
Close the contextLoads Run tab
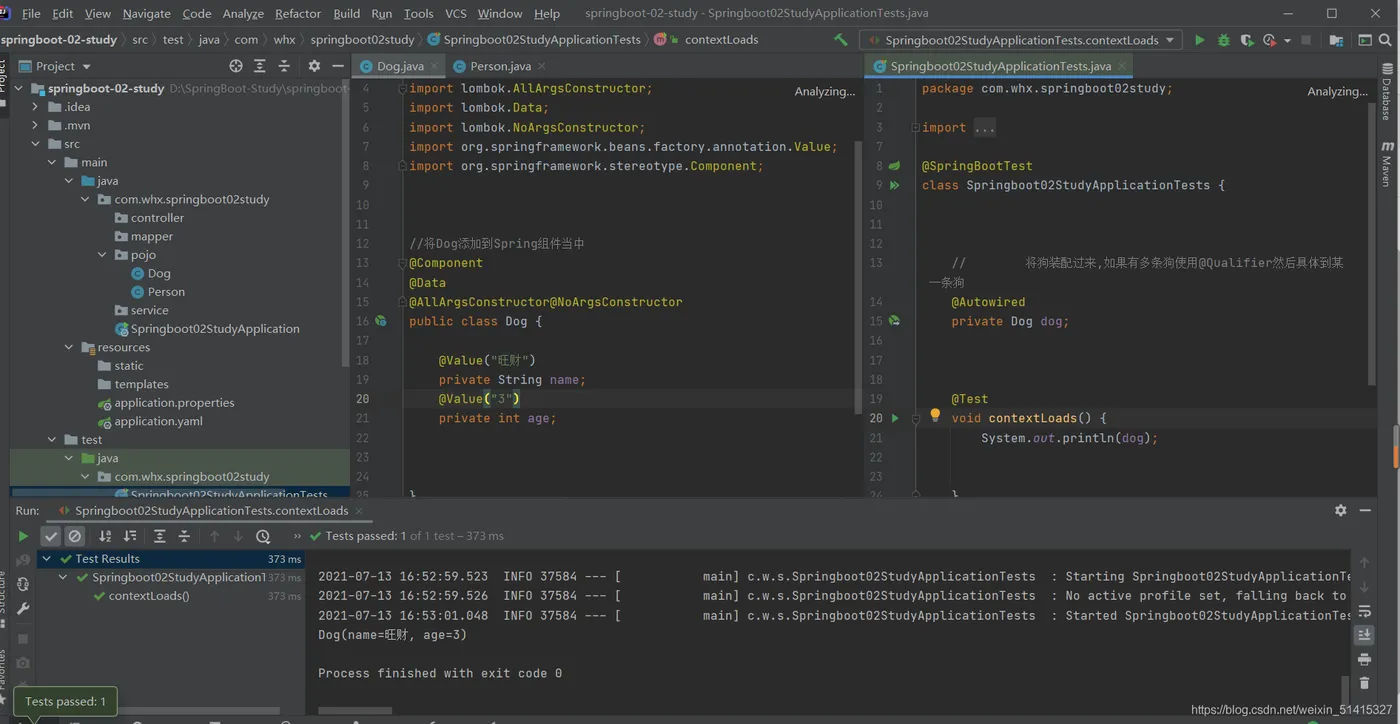click(358, 510)
